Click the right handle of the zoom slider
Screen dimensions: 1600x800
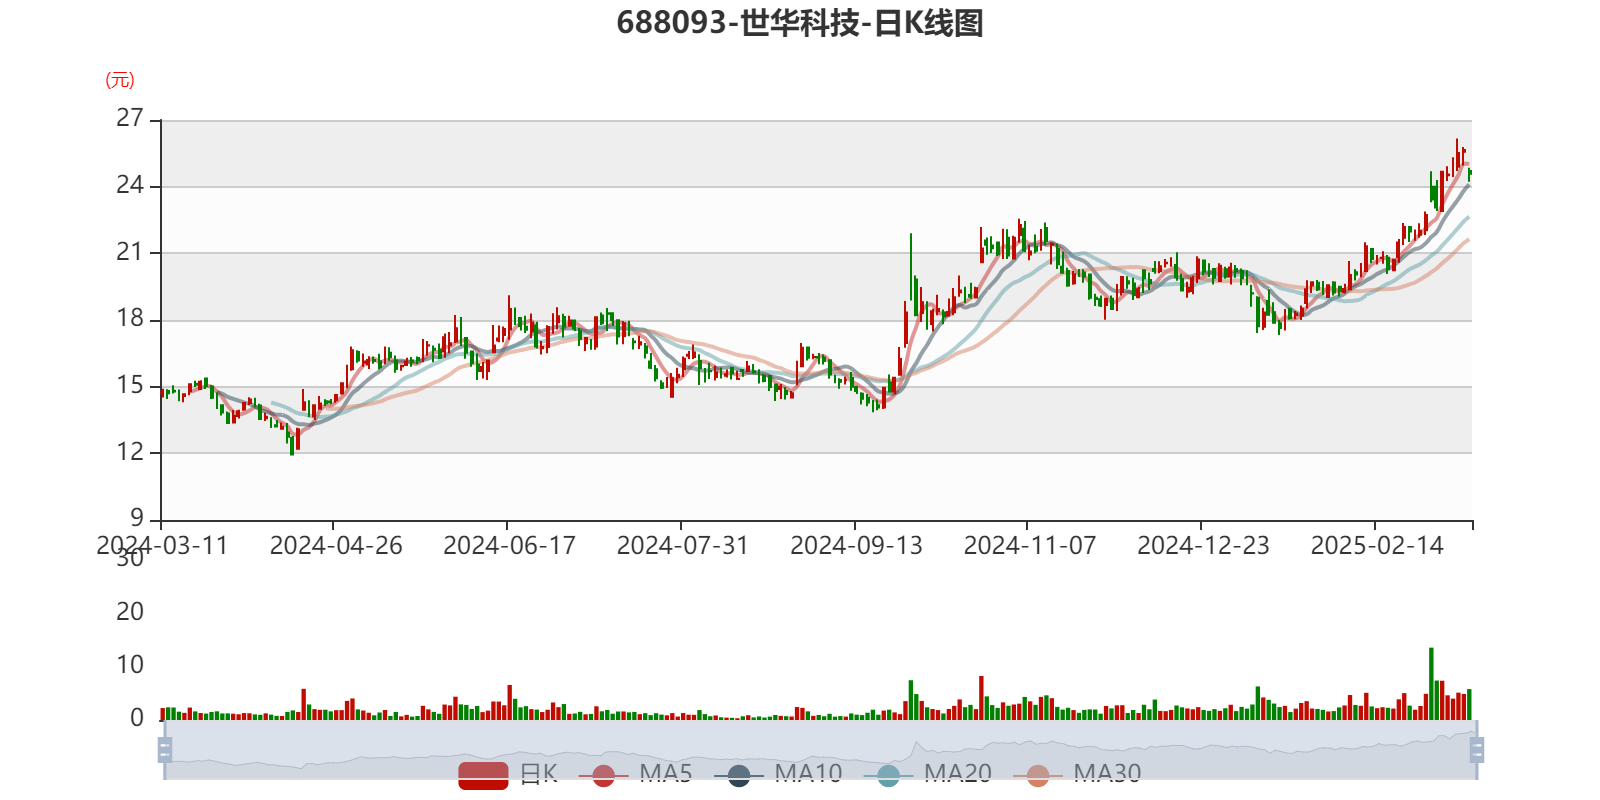point(1477,749)
